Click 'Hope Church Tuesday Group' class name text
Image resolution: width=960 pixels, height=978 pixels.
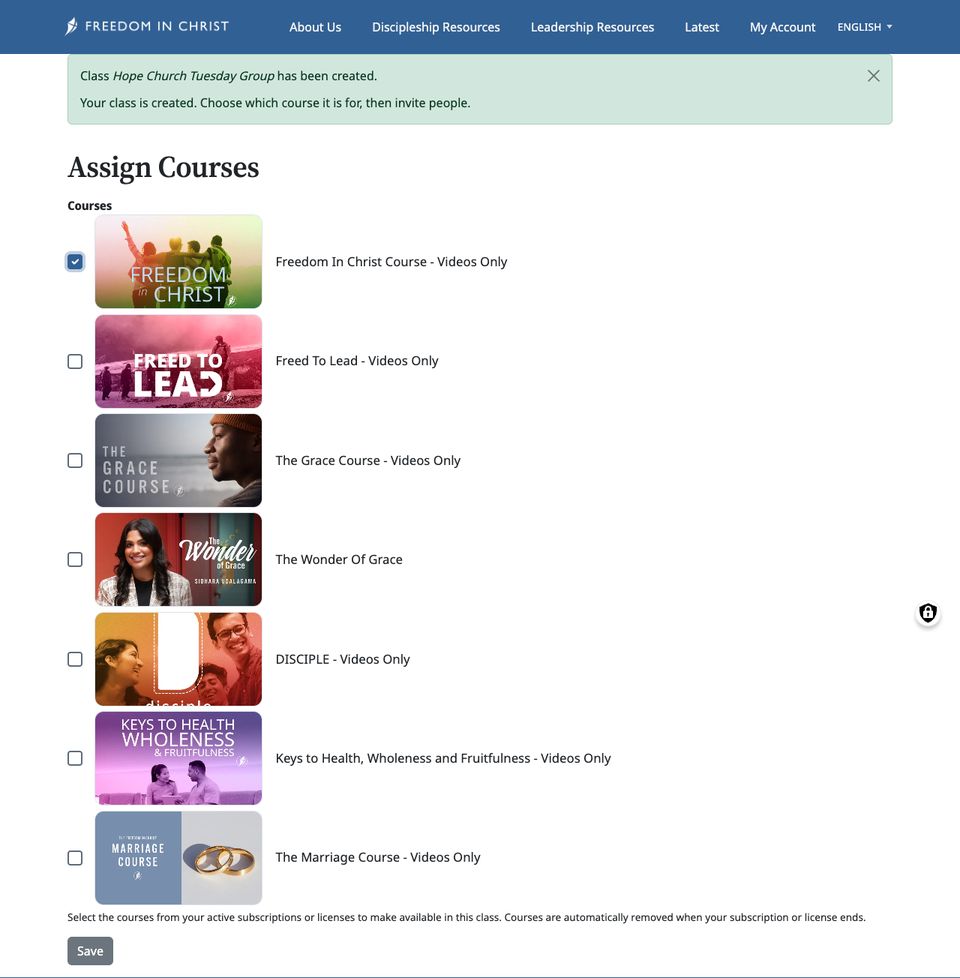[x=193, y=76]
